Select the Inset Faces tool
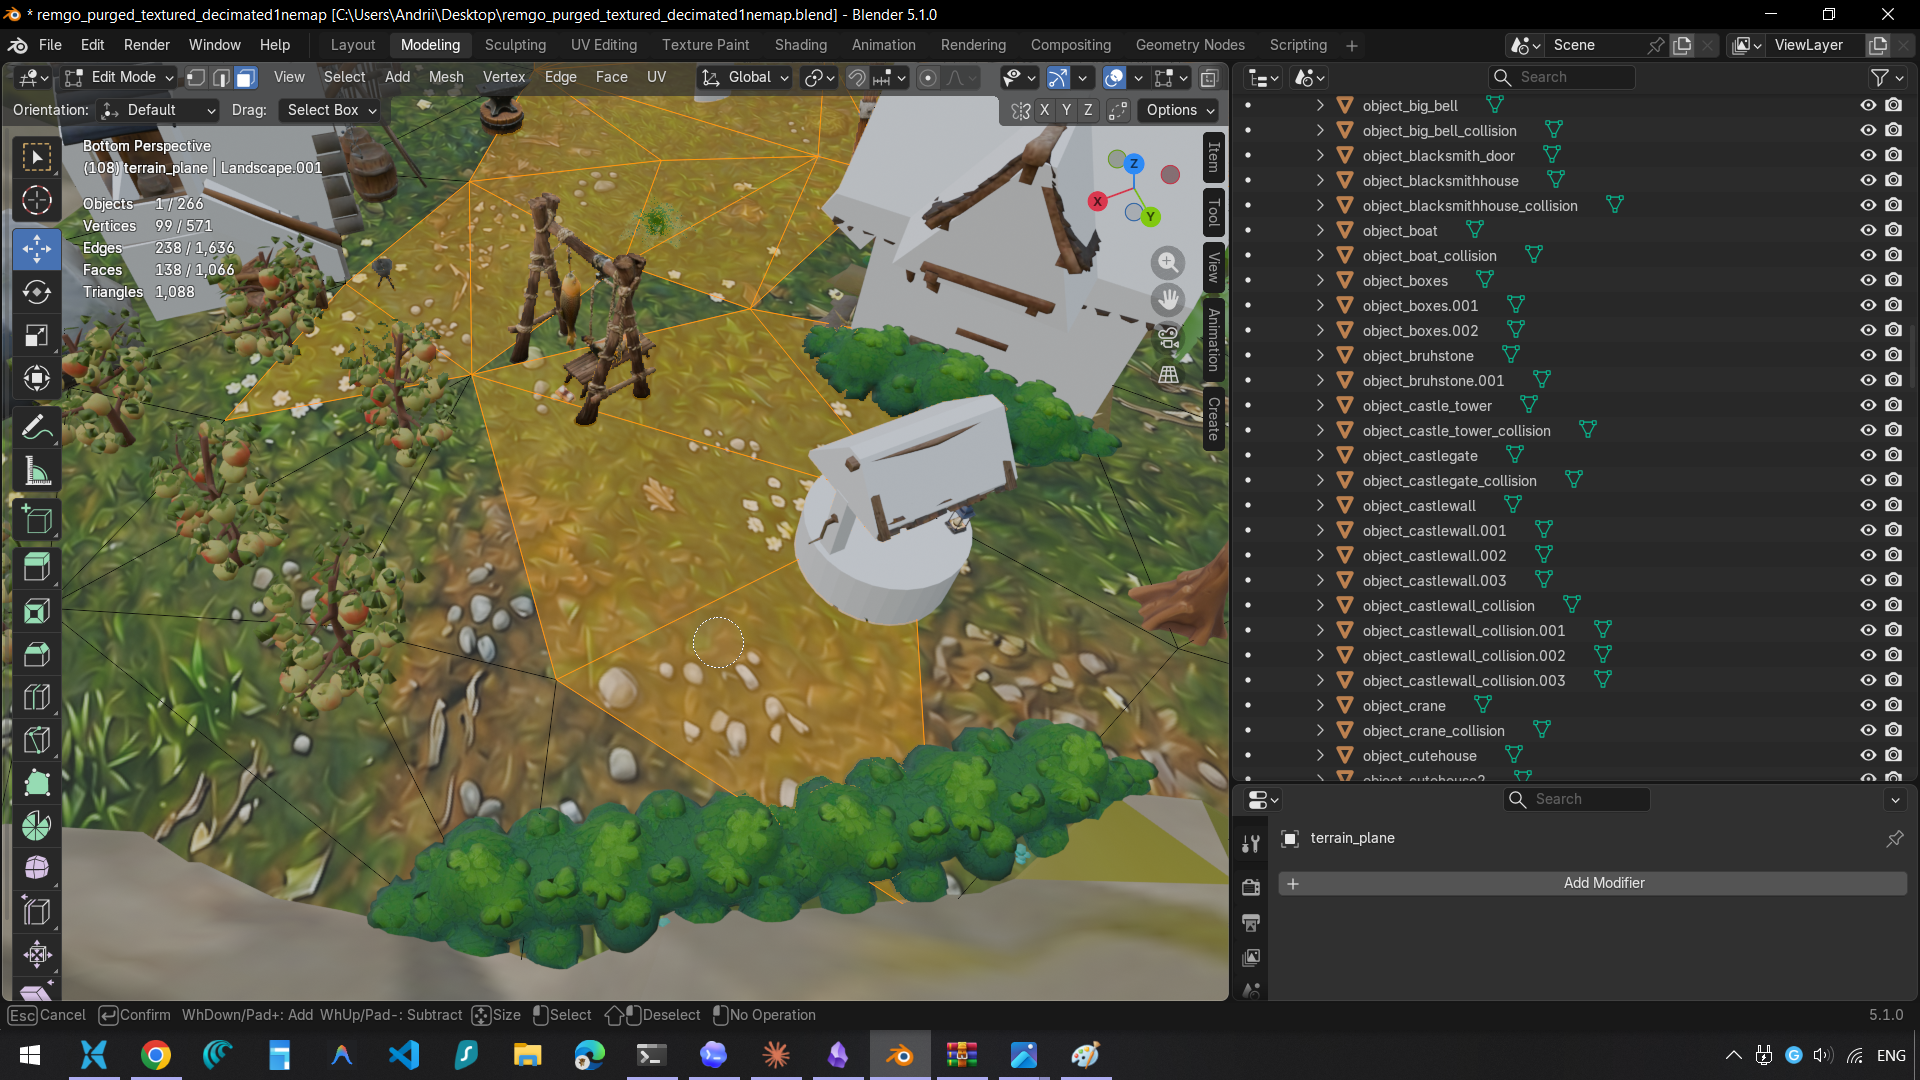Image resolution: width=1920 pixels, height=1080 pixels. [x=37, y=611]
